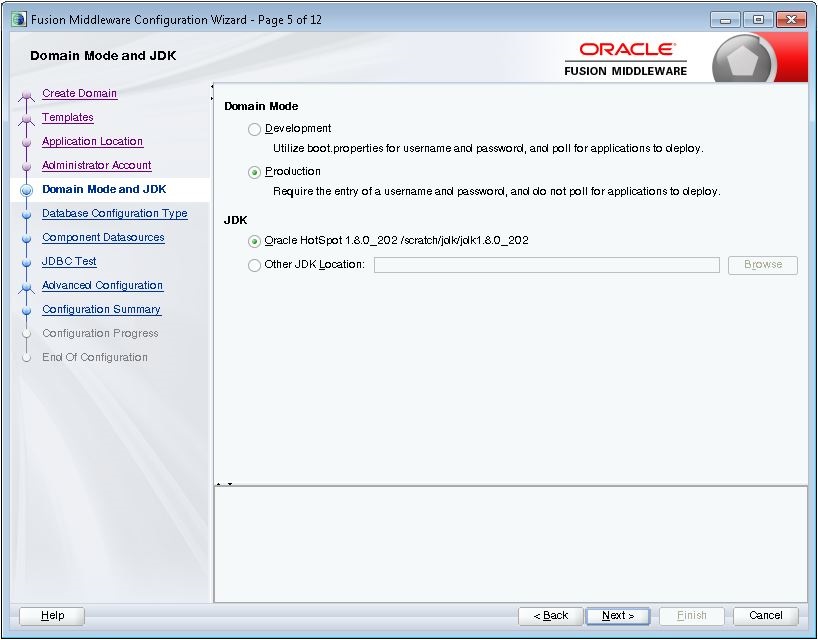Select the Development domain mode radio button
Image resolution: width=818 pixels, height=640 pixels.
pos(254,129)
